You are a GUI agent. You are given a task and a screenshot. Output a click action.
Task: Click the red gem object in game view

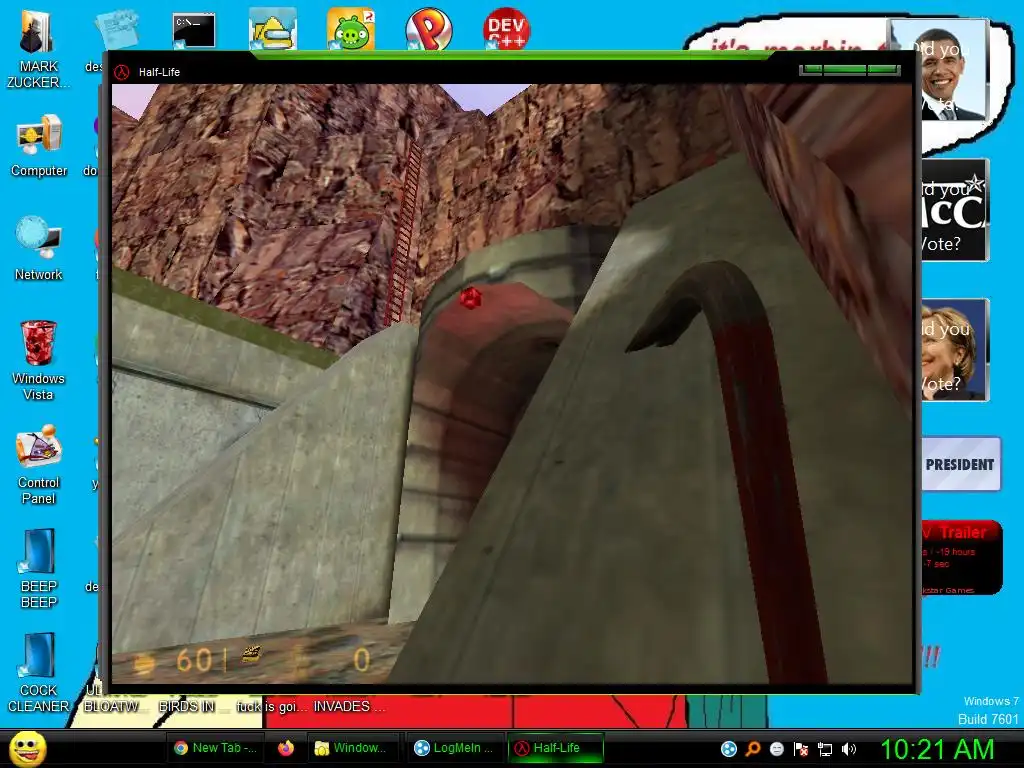click(x=470, y=298)
